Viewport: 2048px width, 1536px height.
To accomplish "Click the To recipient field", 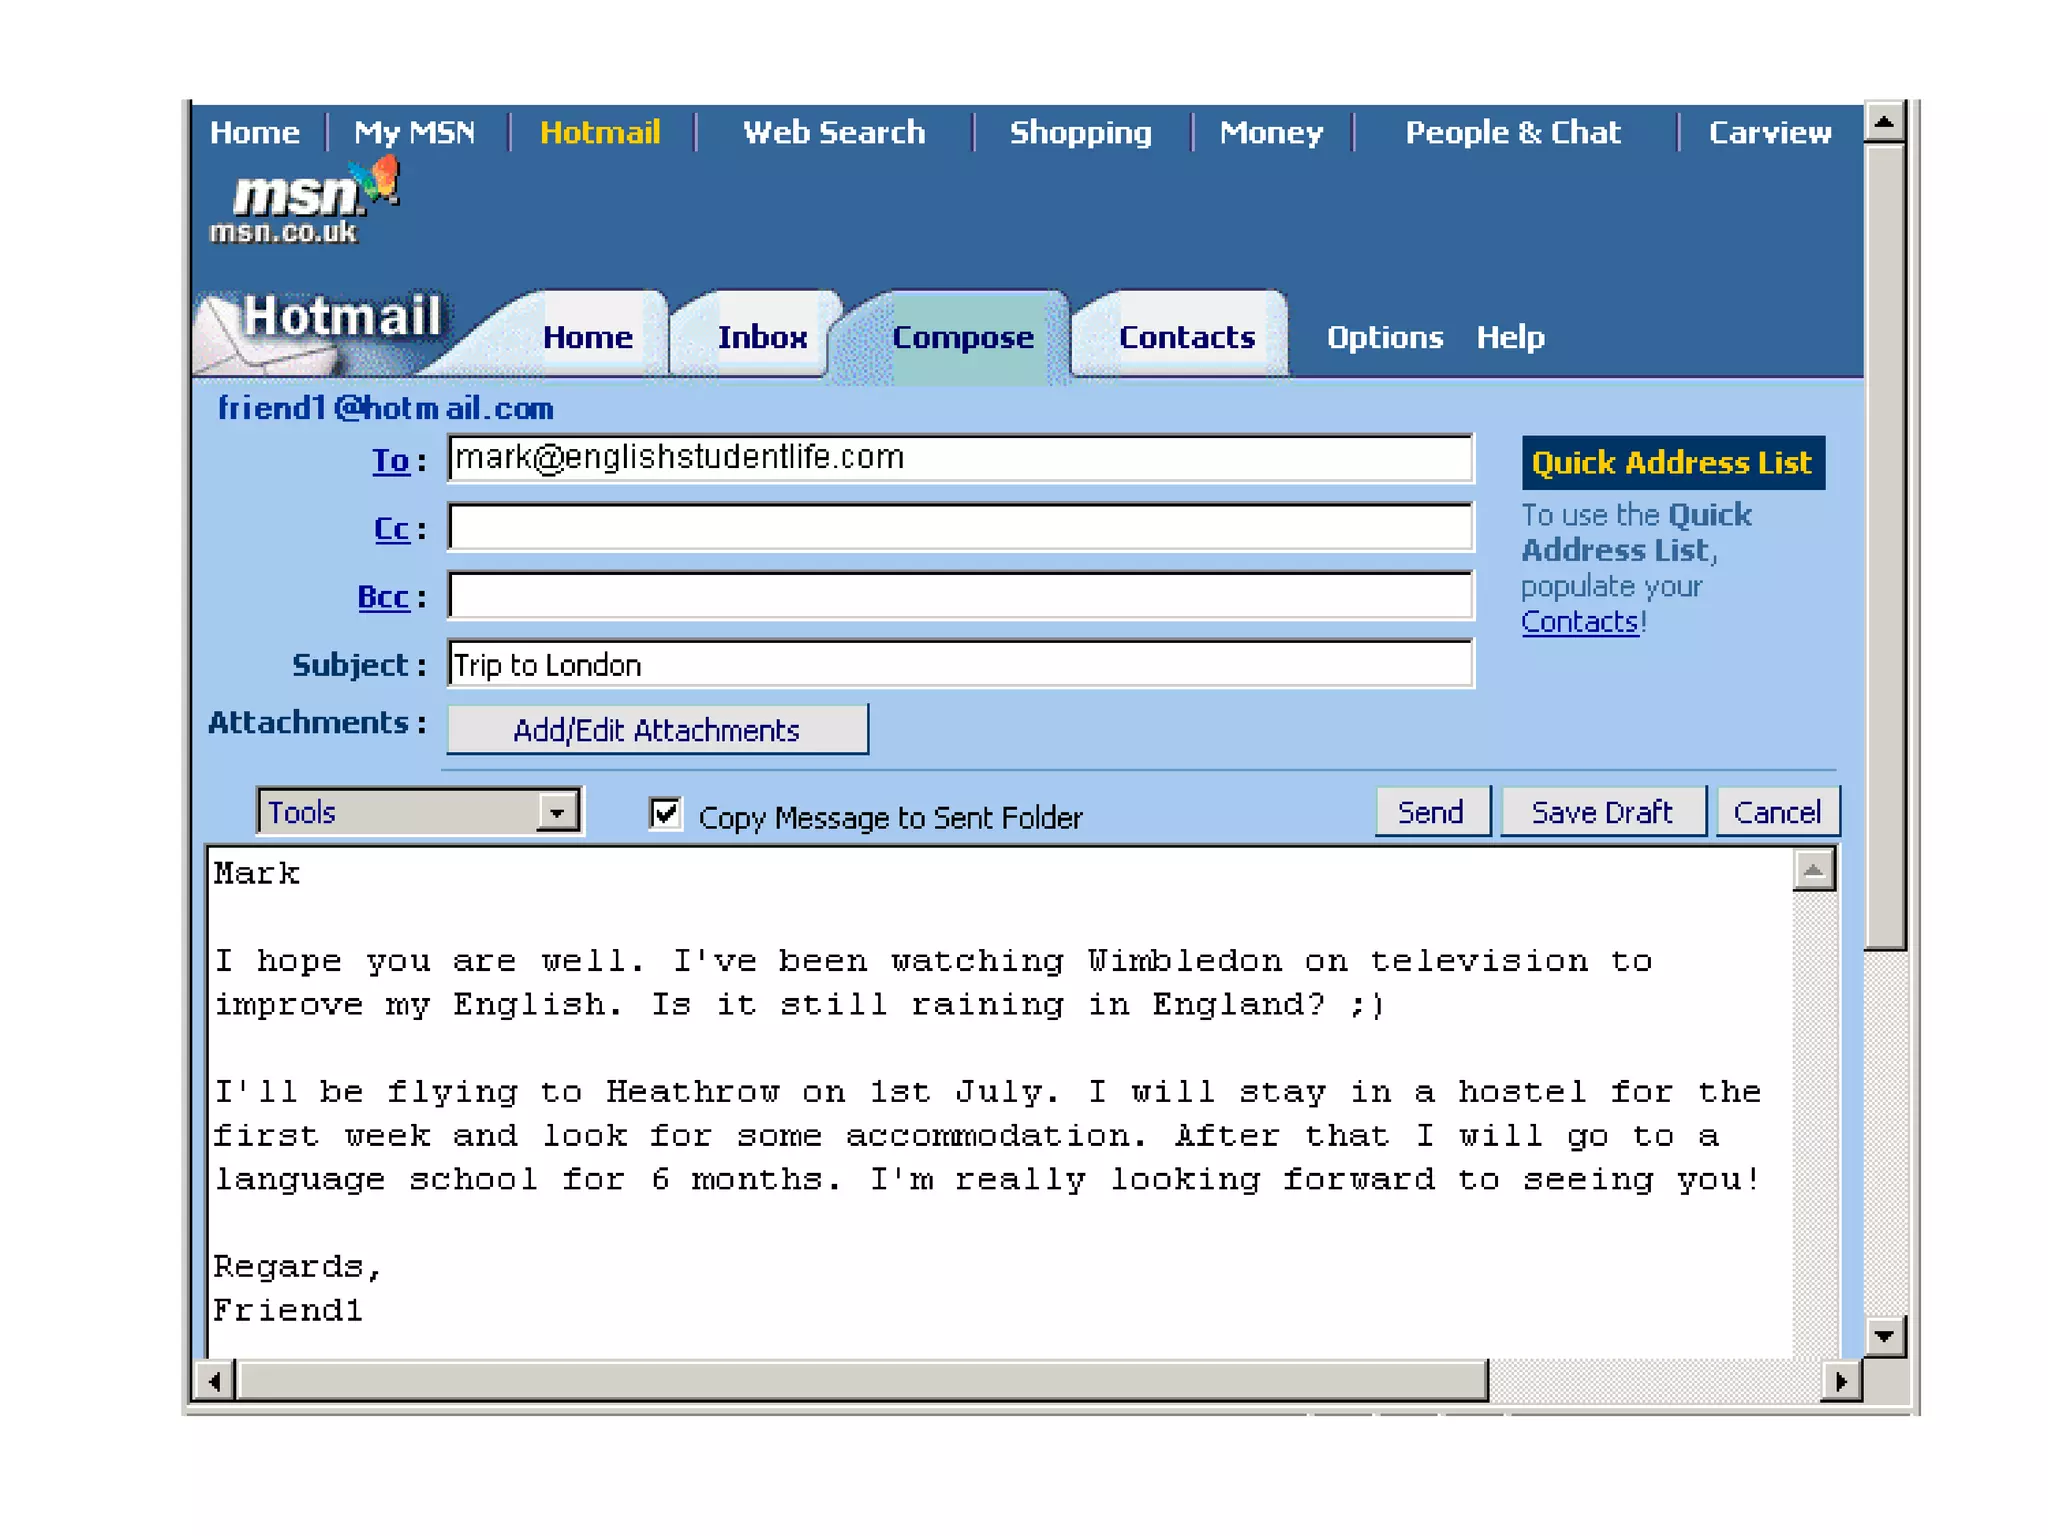I will pyautogui.click(x=960, y=459).
